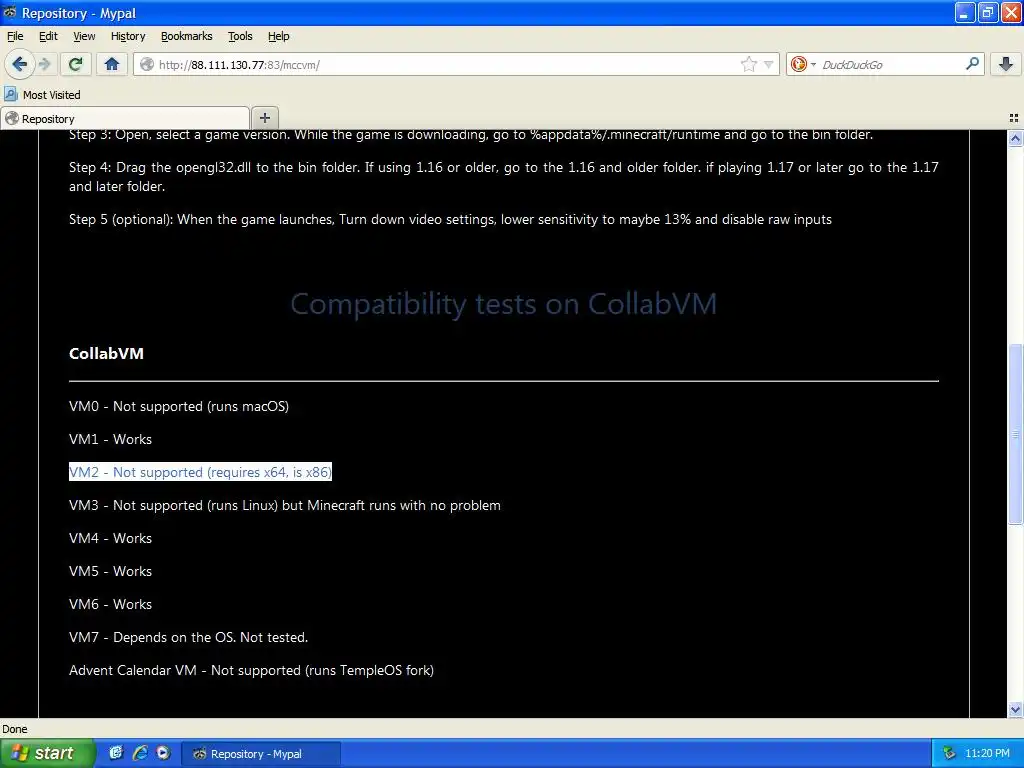This screenshot has width=1024, height=768.
Task: Click the 11:20 PM taskbar clock
Action: pos(987,753)
